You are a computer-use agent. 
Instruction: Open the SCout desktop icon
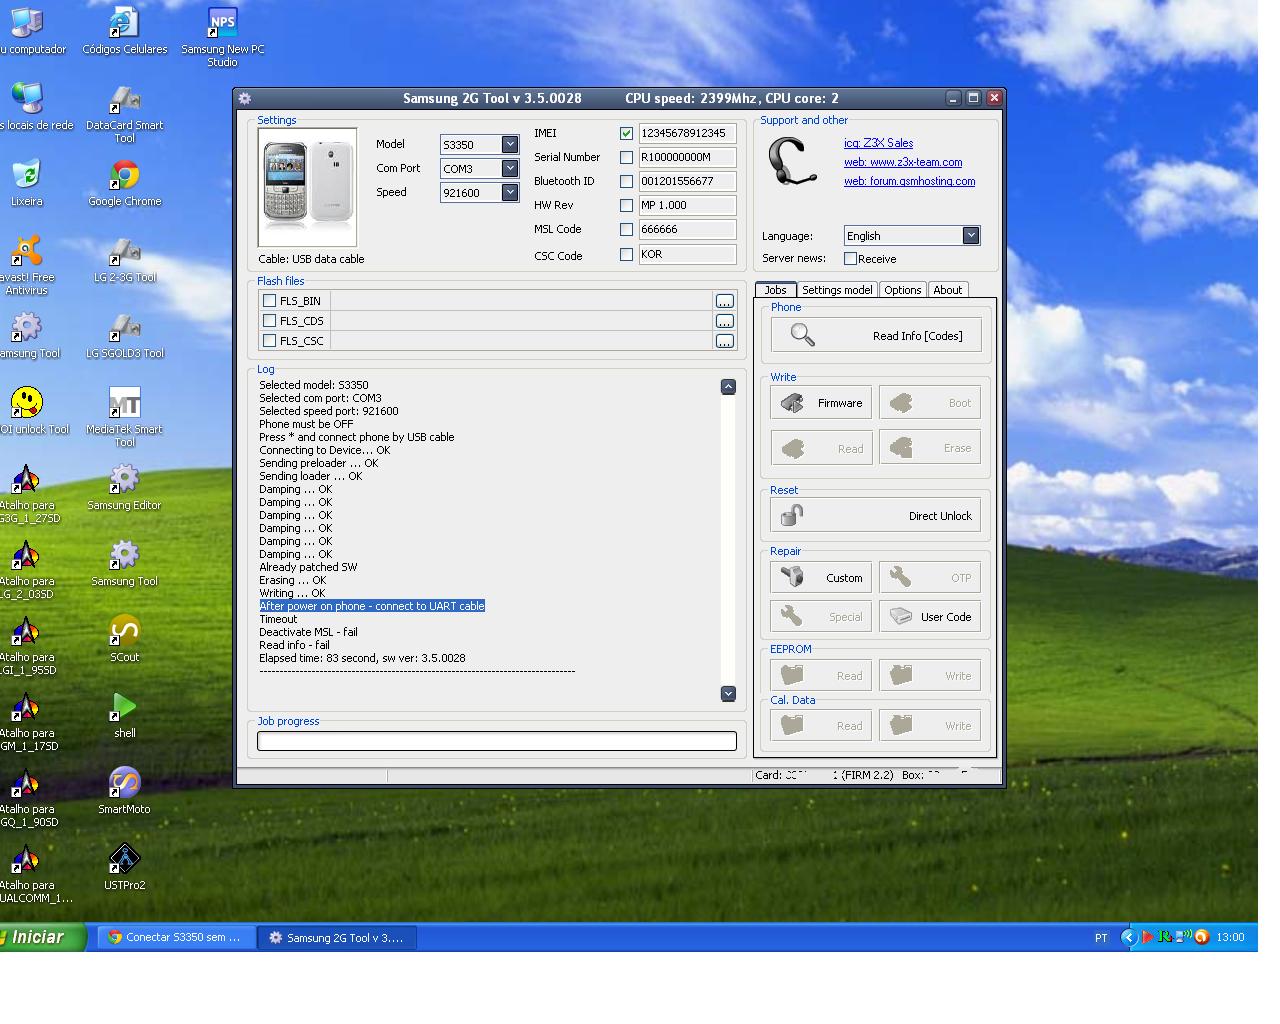pos(124,639)
